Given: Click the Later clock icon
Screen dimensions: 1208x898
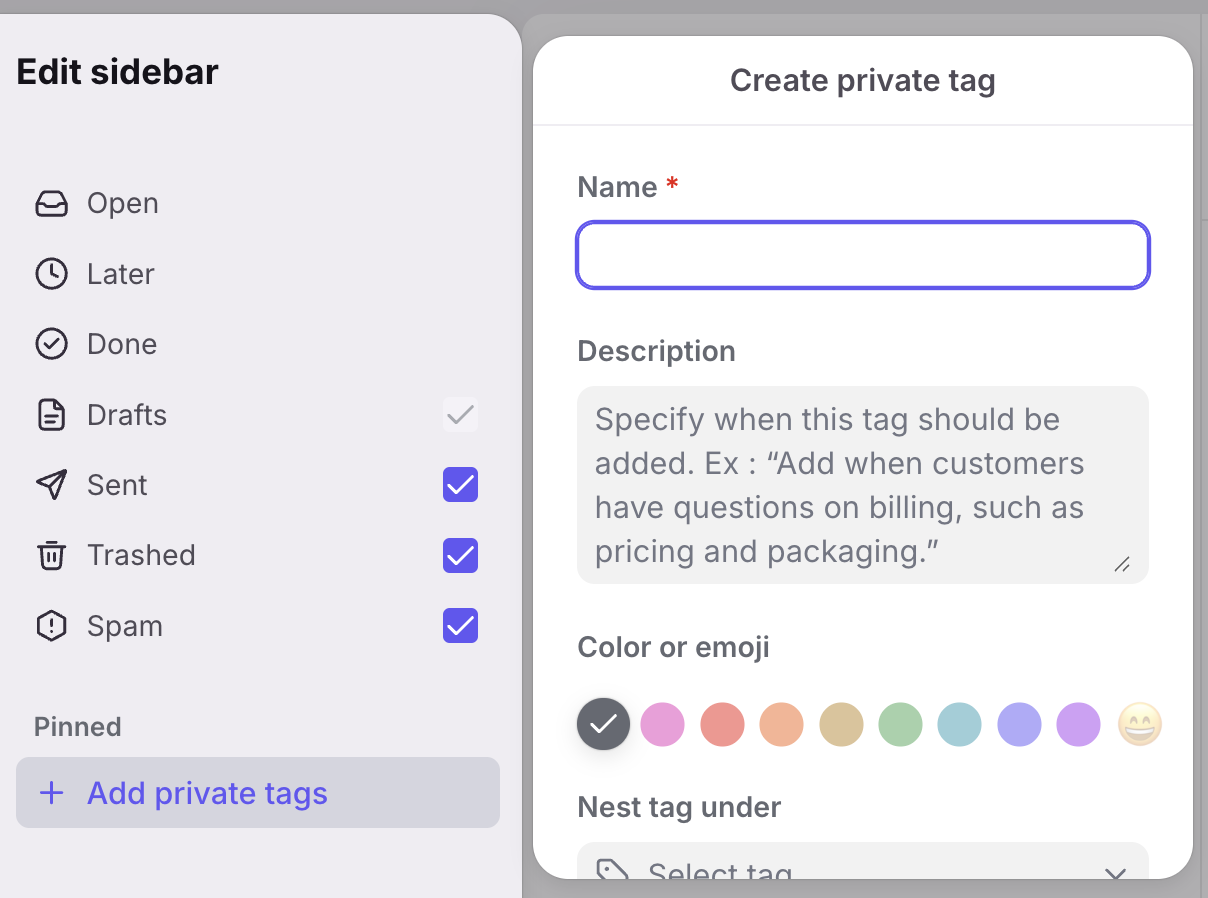Looking at the screenshot, I should tap(51, 274).
